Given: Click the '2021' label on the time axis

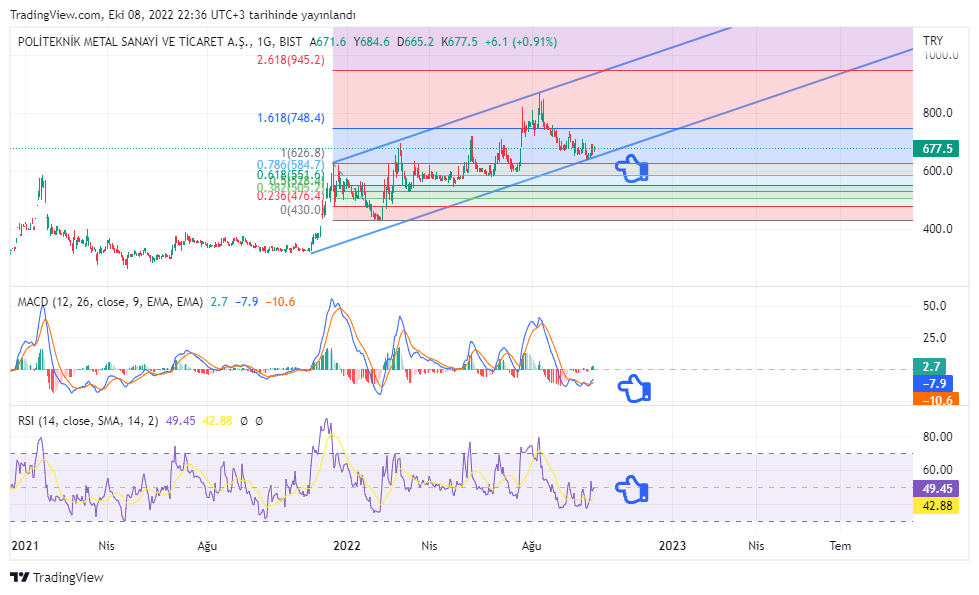Looking at the screenshot, I should 25,546.
